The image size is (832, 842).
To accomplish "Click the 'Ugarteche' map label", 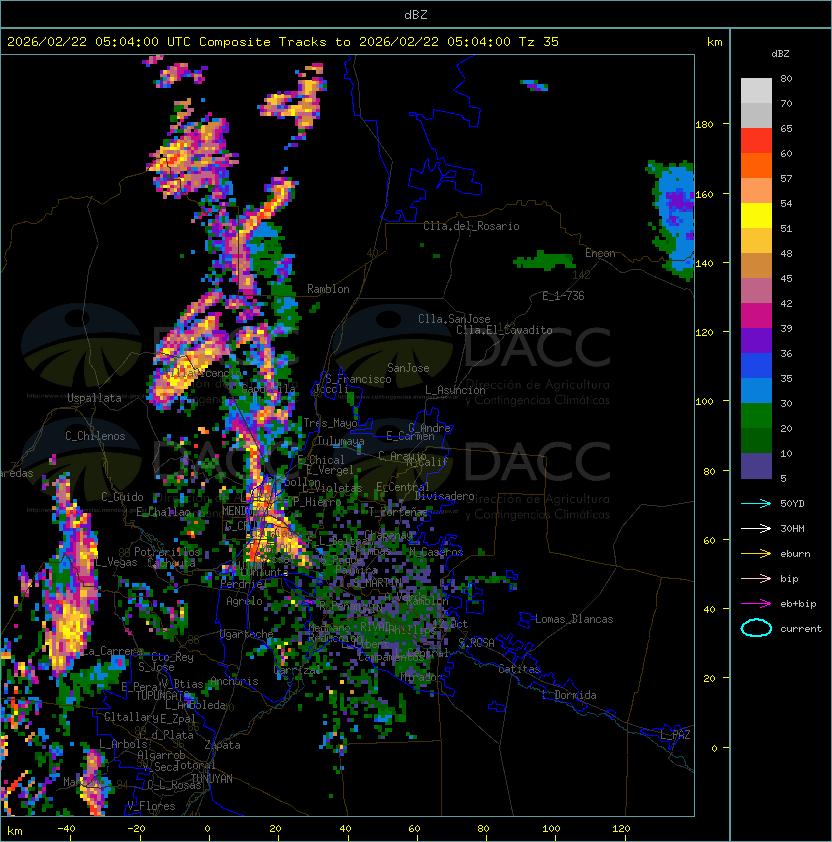I will pyautogui.click(x=247, y=634).
